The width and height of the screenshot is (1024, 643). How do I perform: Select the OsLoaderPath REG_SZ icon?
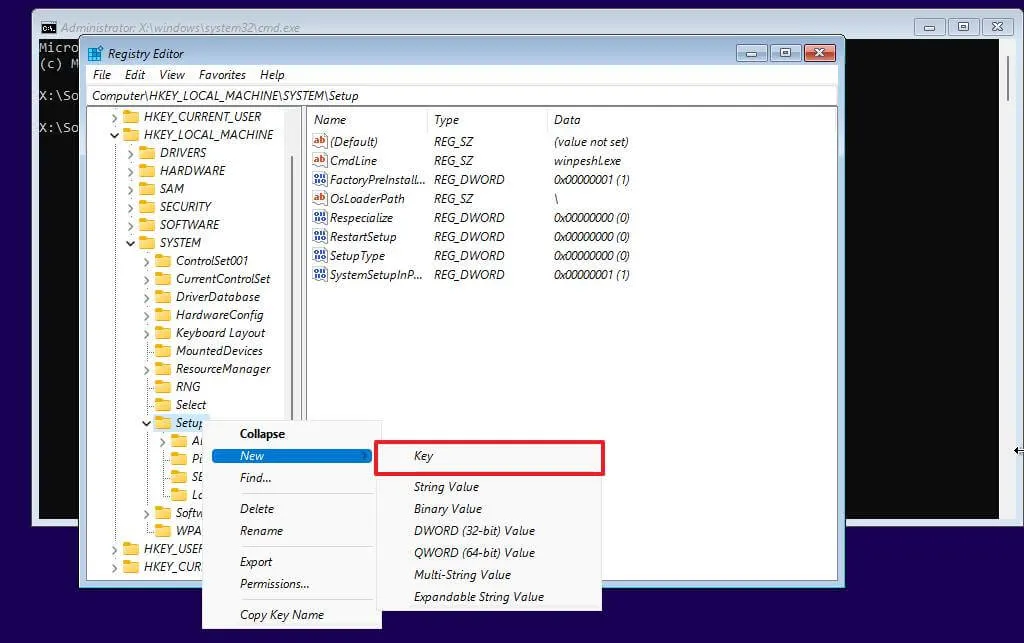(318, 198)
